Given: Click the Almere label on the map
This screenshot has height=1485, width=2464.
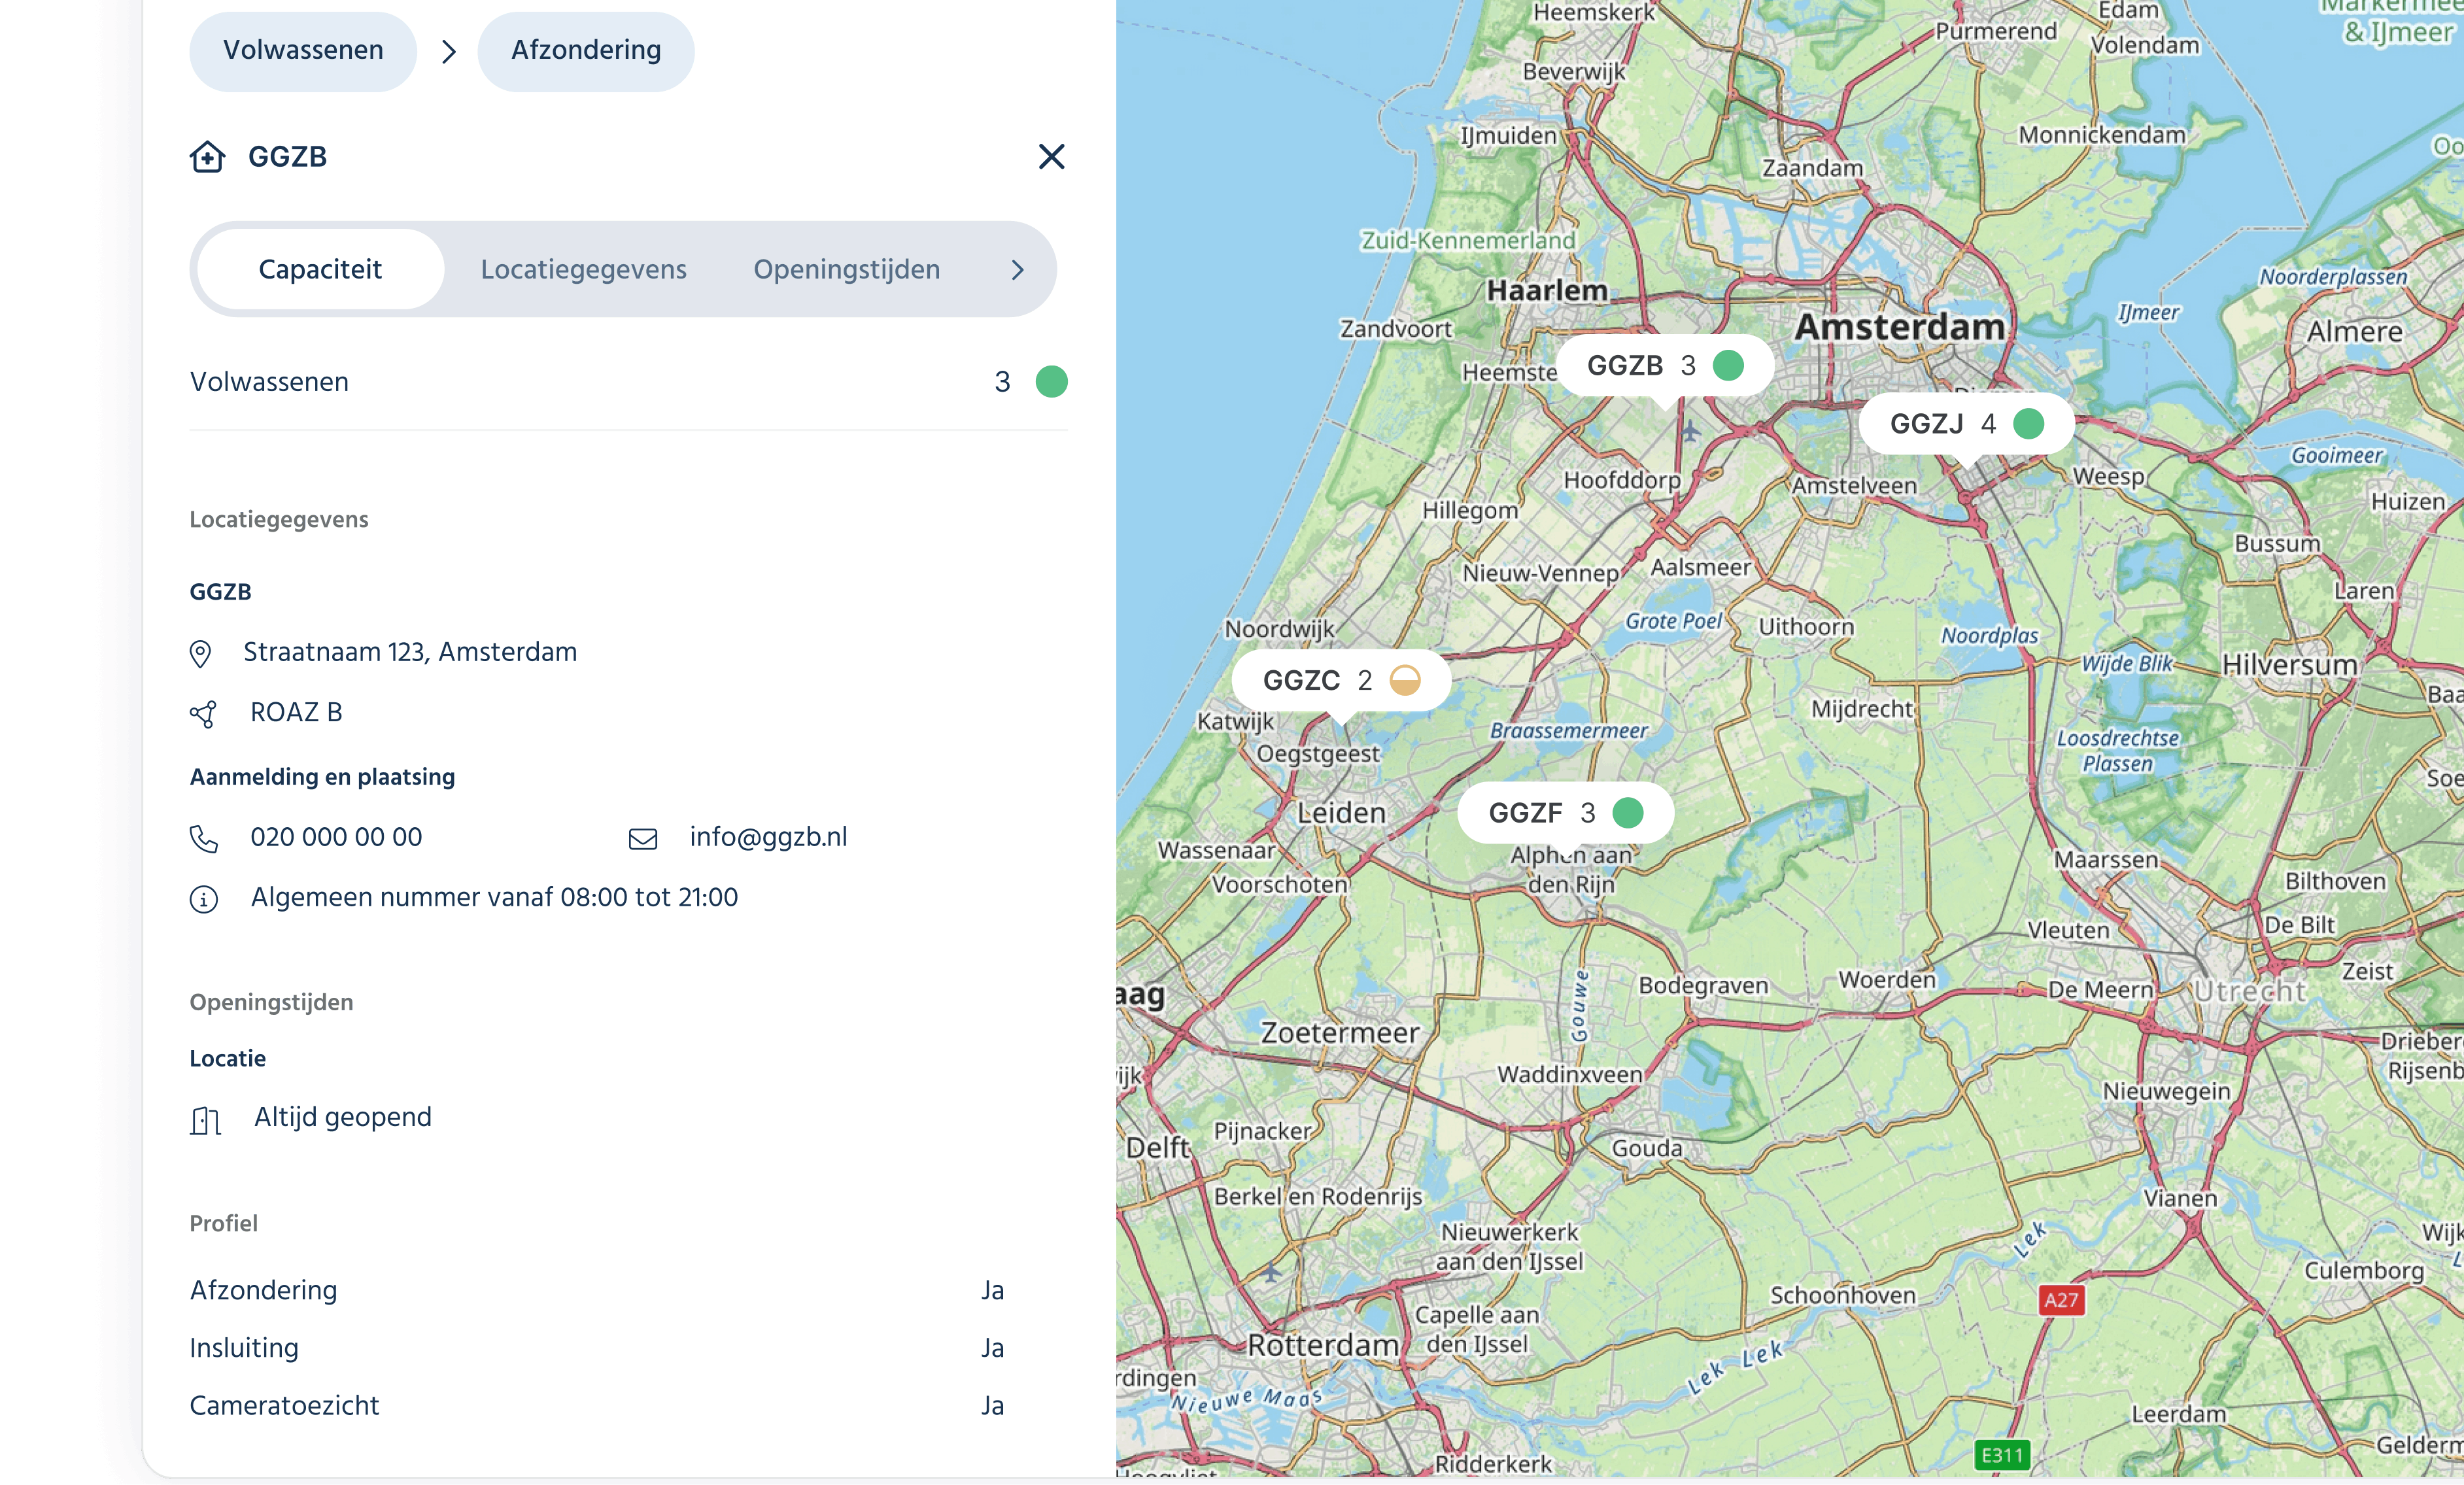Looking at the screenshot, I should pyautogui.click(x=2355, y=331).
